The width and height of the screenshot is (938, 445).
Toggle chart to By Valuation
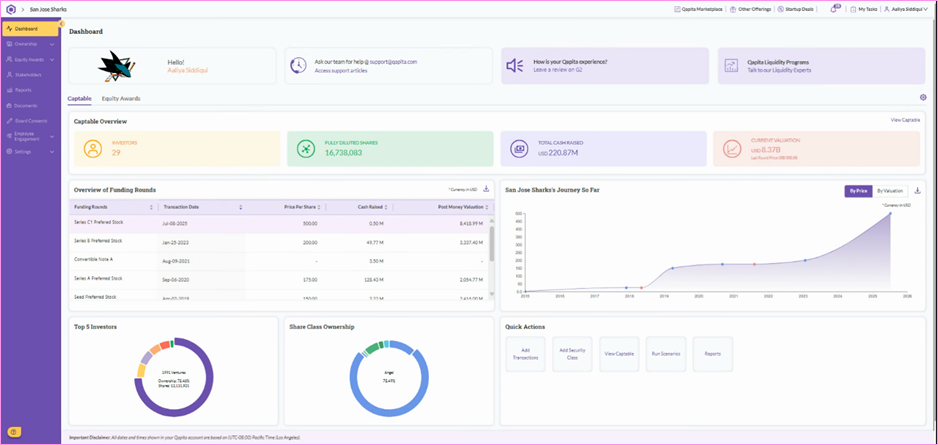tap(890, 191)
